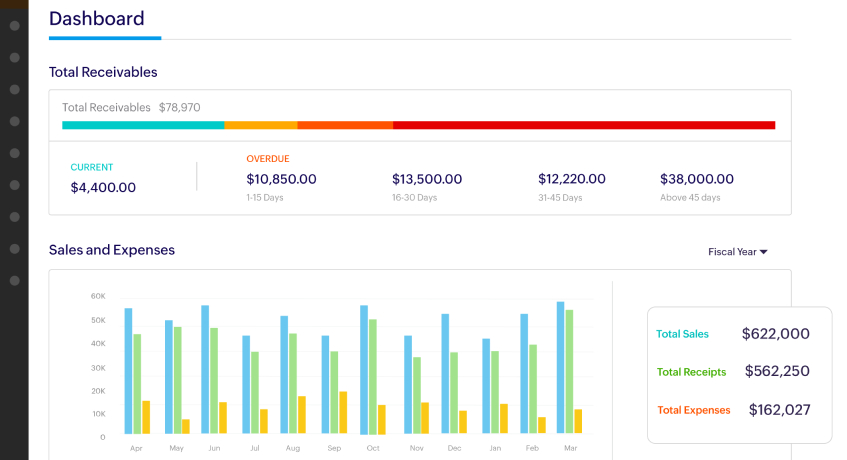Click the Total Sales legend label
The image size is (847, 460).
click(x=682, y=334)
